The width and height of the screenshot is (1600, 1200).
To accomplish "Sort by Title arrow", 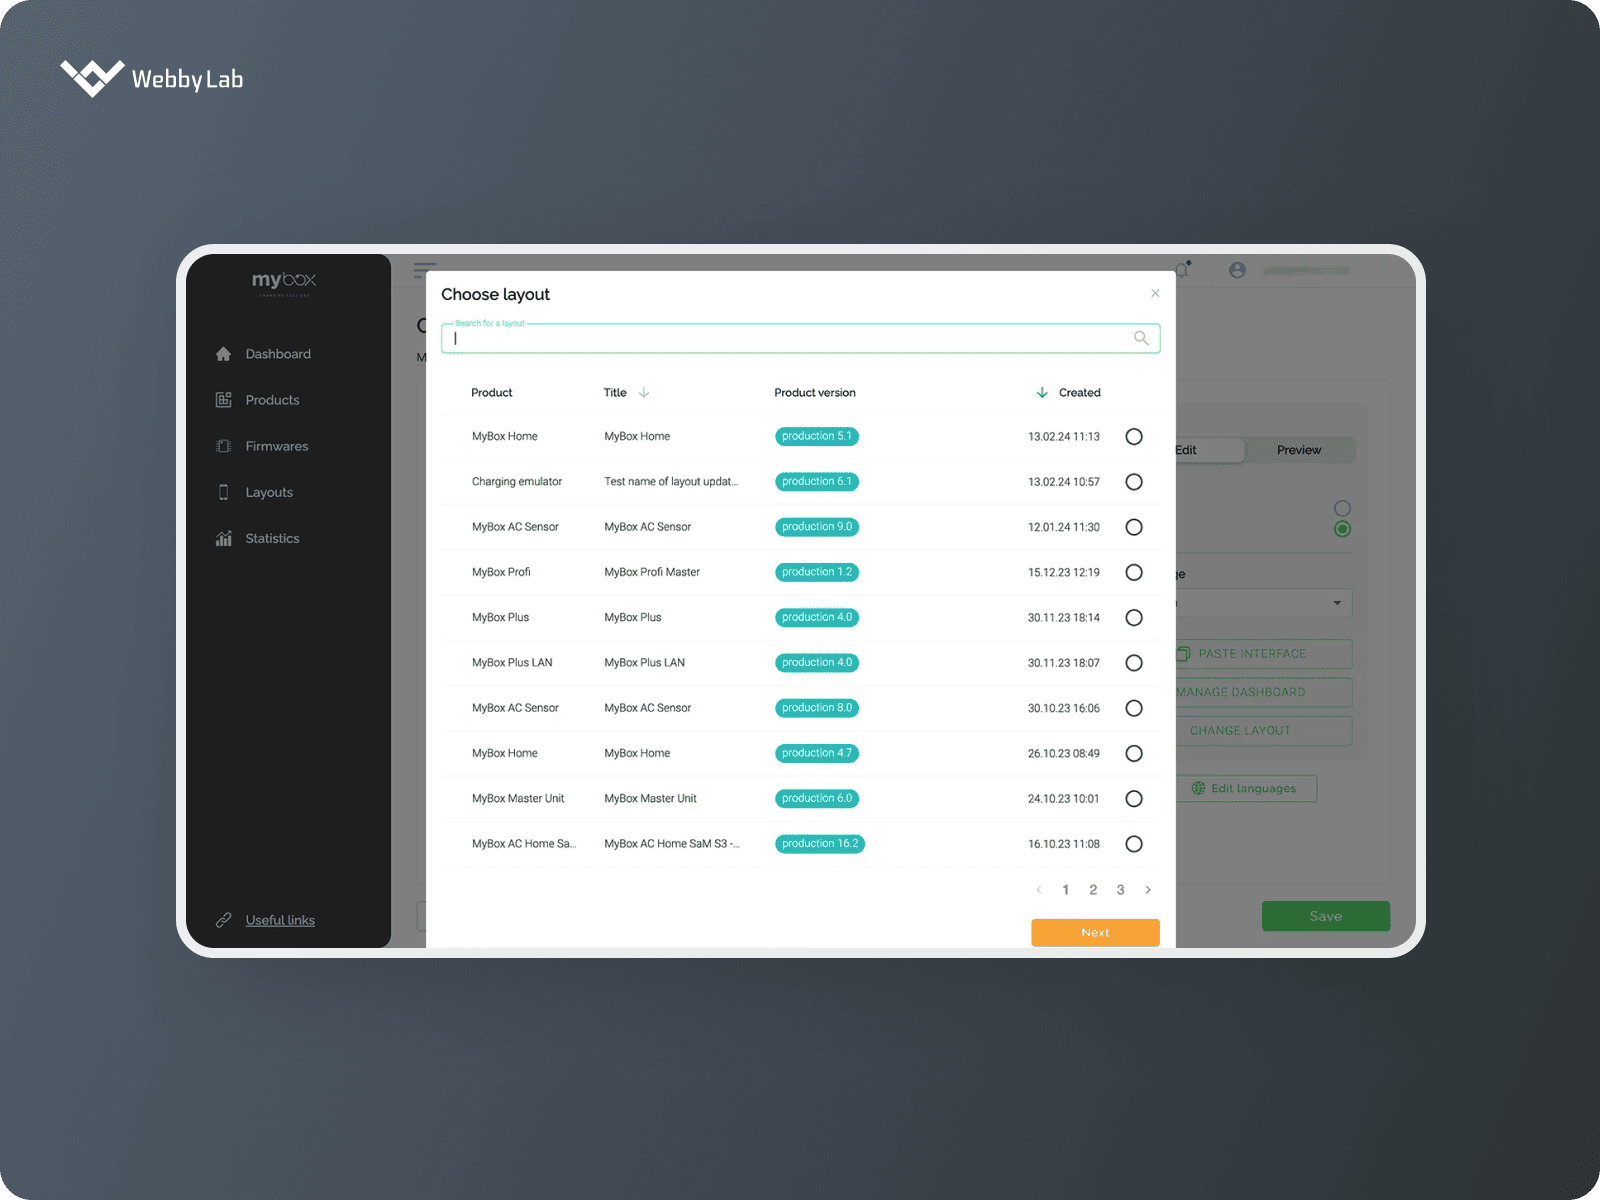I will tap(644, 392).
